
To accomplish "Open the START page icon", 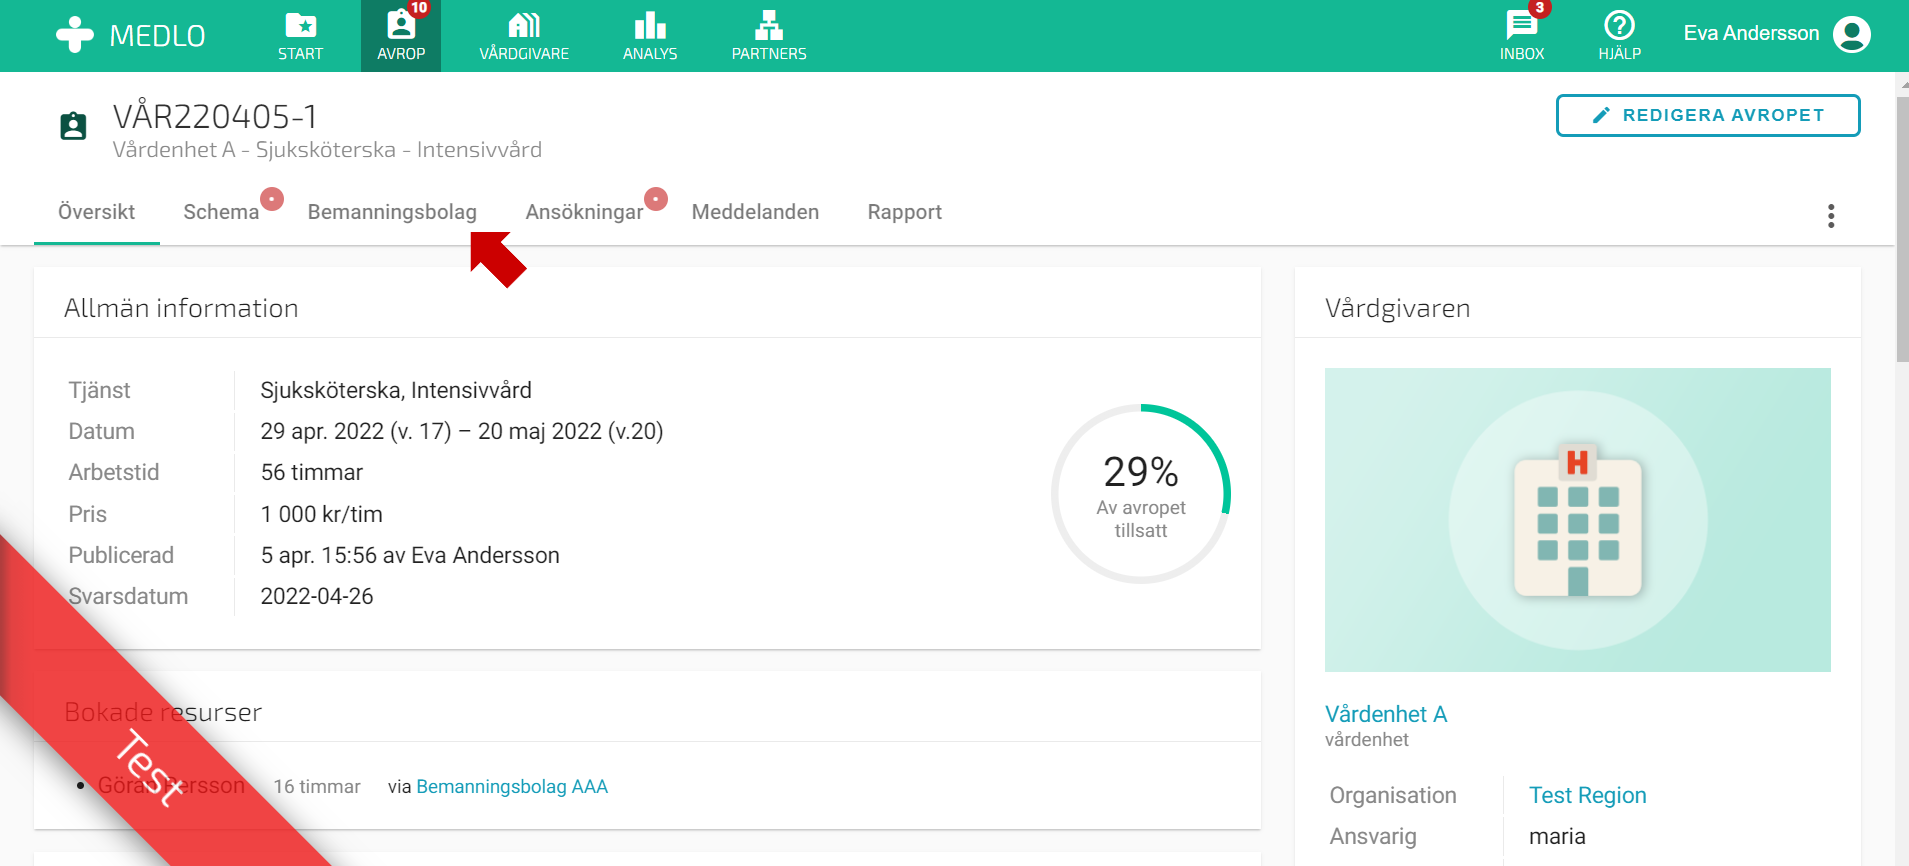I will pos(300,25).
